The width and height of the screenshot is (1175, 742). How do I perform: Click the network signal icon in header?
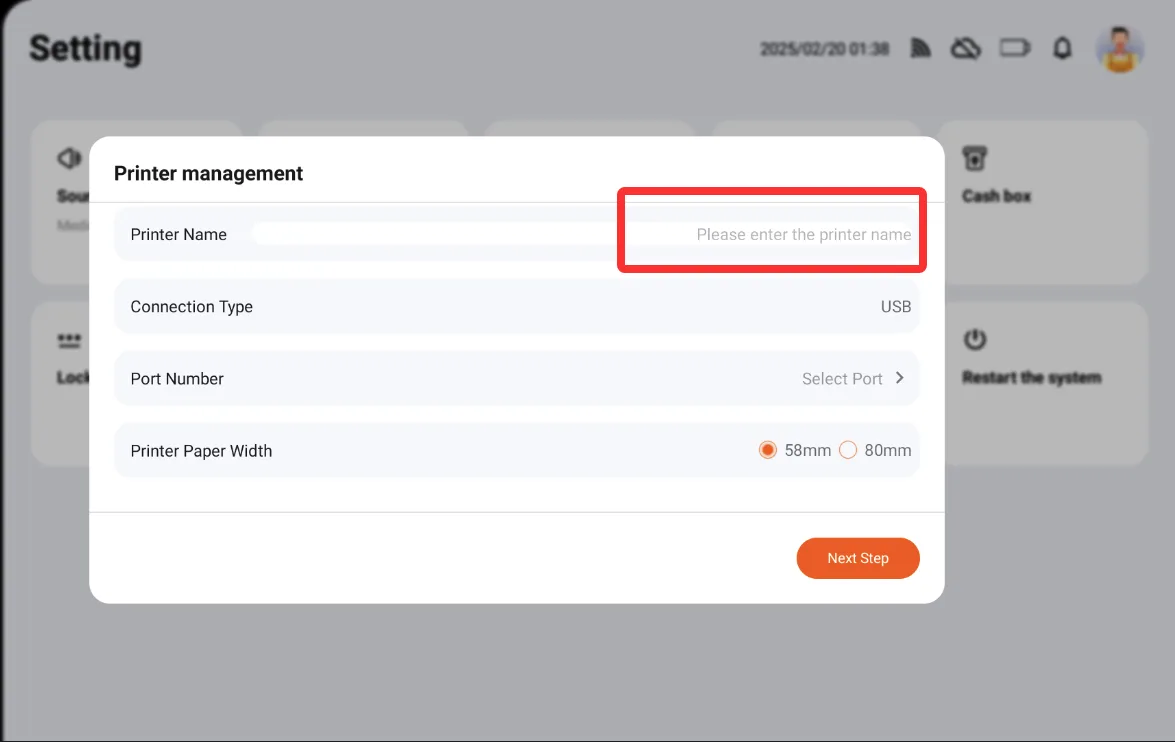pos(920,48)
